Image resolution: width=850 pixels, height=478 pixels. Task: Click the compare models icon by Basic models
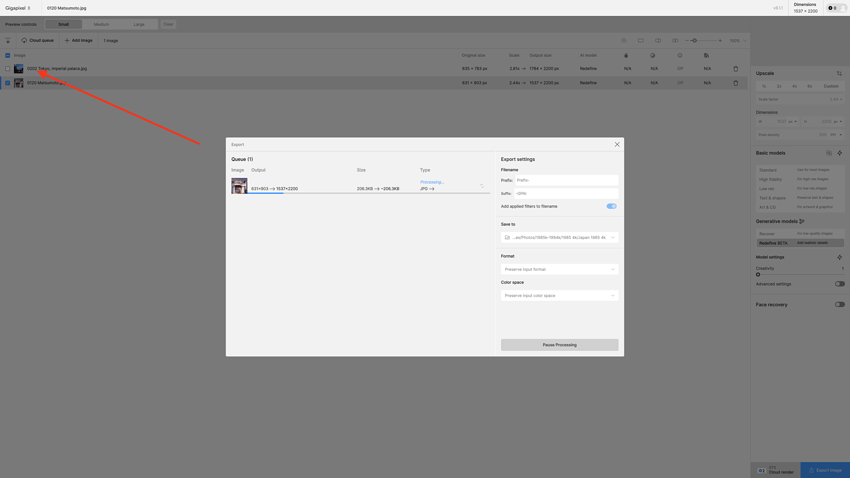[x=829, y=153]
